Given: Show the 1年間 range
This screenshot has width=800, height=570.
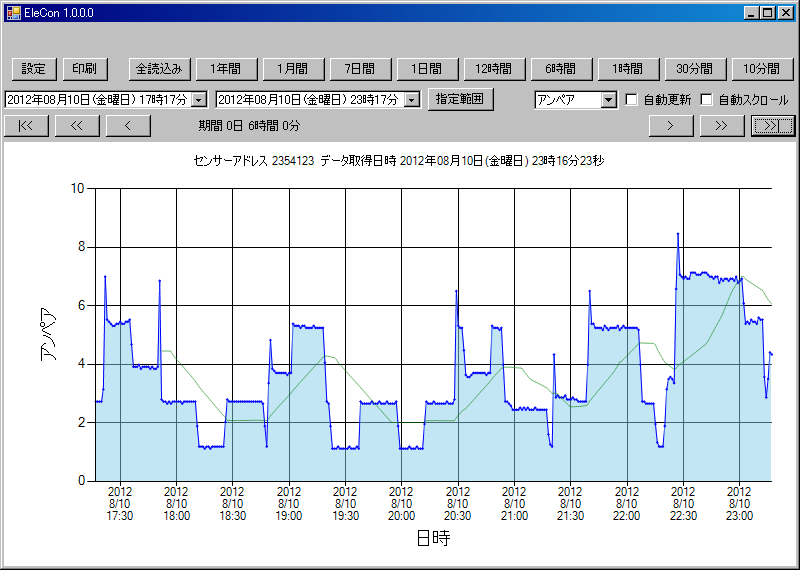Looking at the screenshot, I should coord(227,69).
